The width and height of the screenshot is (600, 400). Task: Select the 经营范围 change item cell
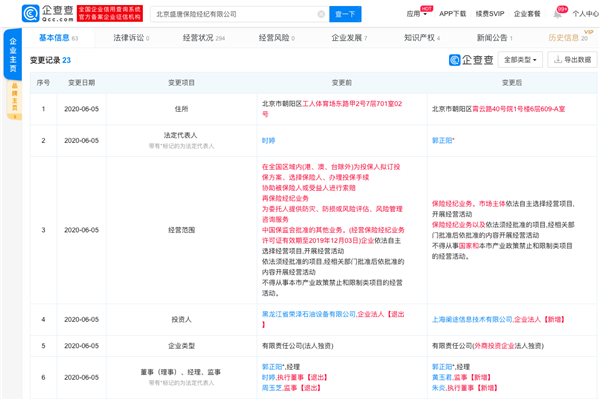[181, 230]
